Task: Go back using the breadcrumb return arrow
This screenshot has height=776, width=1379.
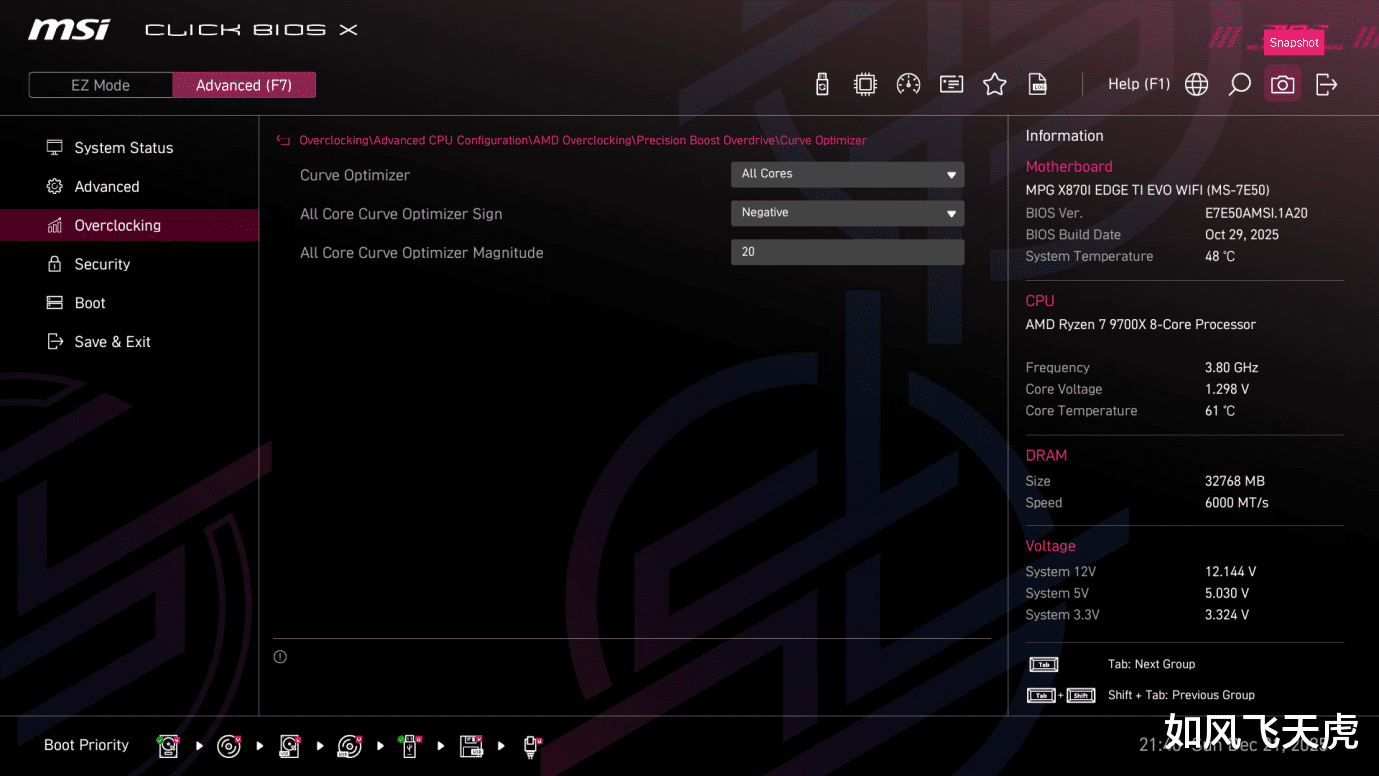Action: [283, 141]
